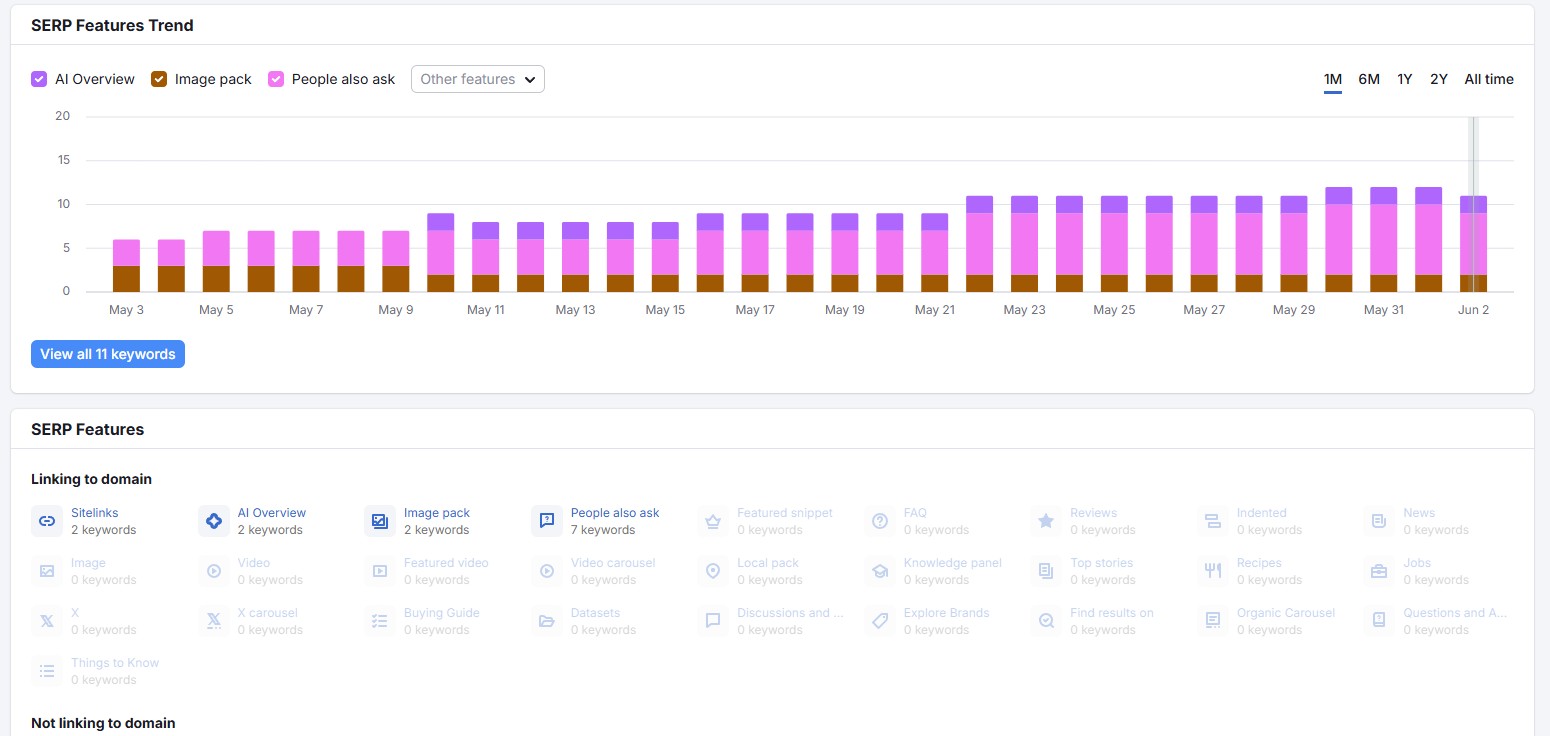The height and width of the screenshot is (736, 1550).
Task: Disable the People also ask checkbox
Action: pos(276,79)
